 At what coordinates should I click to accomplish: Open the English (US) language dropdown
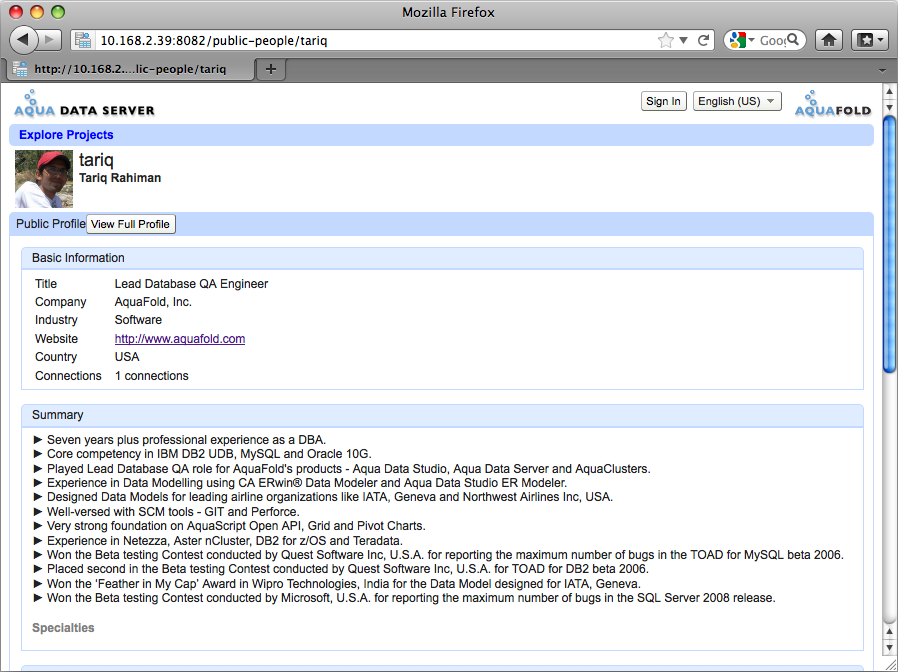[736, 101]
